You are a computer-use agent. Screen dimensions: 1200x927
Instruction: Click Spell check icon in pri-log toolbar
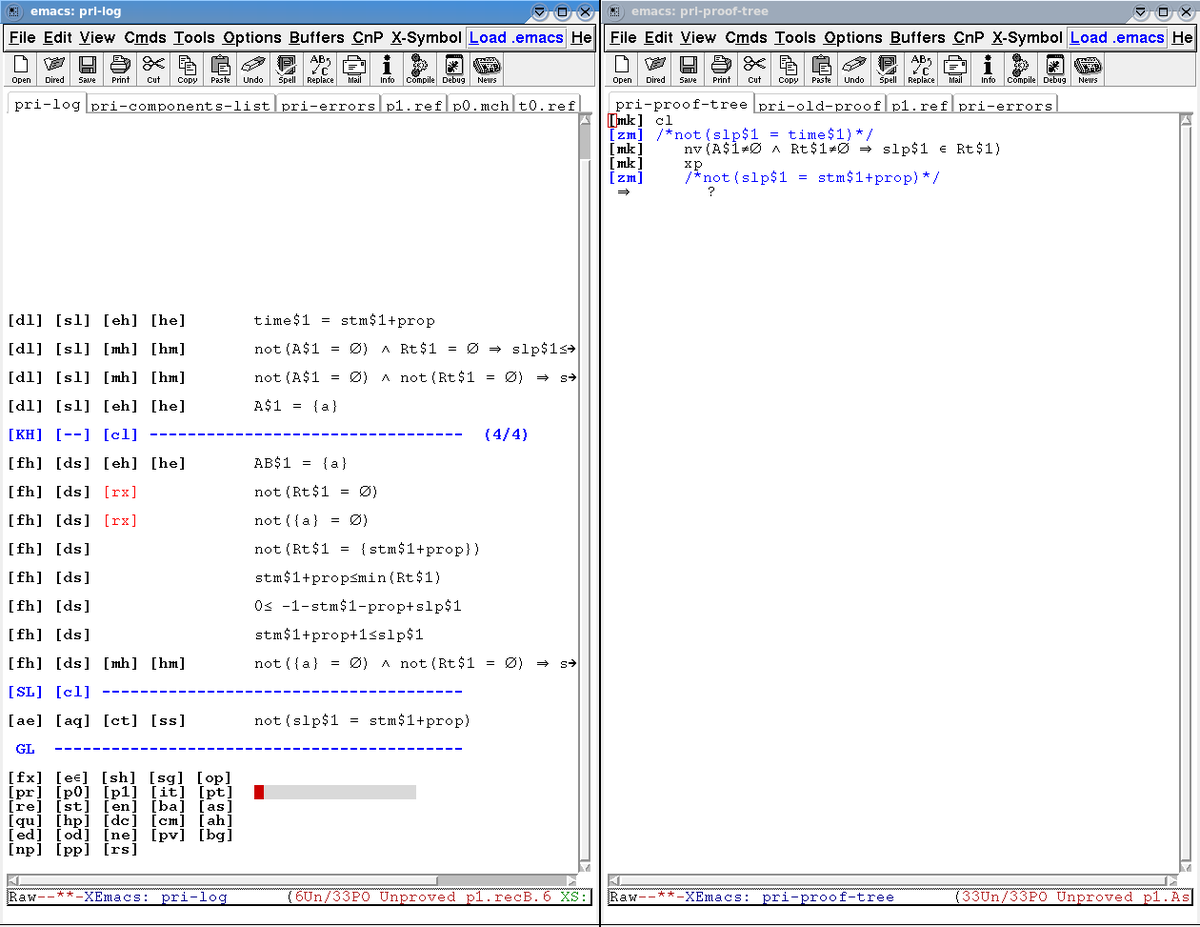(287, 68)
